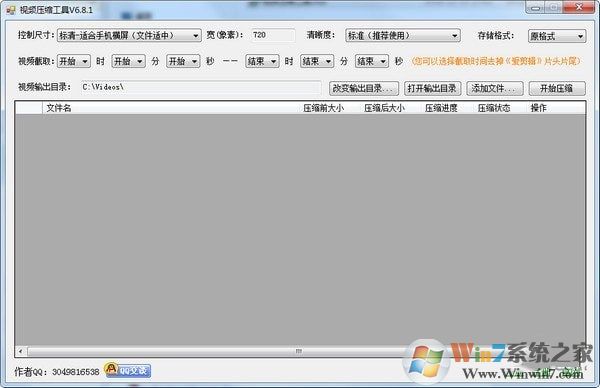
Task: Open the end second 结束 dropdown before 秒
Action: coord(372,61)
